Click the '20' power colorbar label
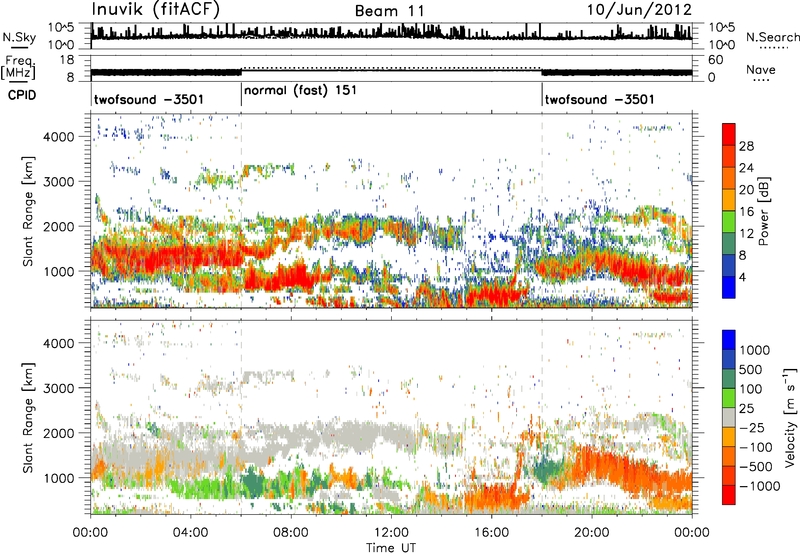The width and height of the screenshot is (800, 554). pyautogui.click(x=746, y=190)
